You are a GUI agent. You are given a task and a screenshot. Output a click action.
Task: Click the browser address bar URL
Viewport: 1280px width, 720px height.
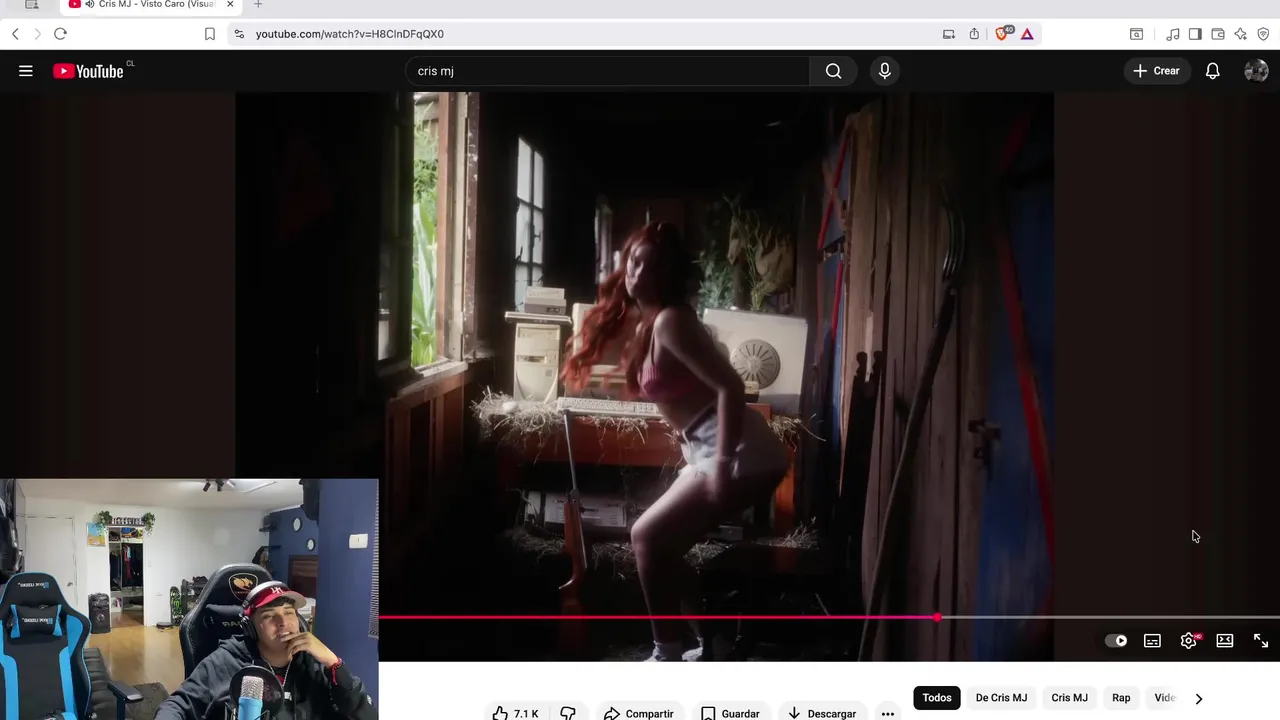coord(349,34)
